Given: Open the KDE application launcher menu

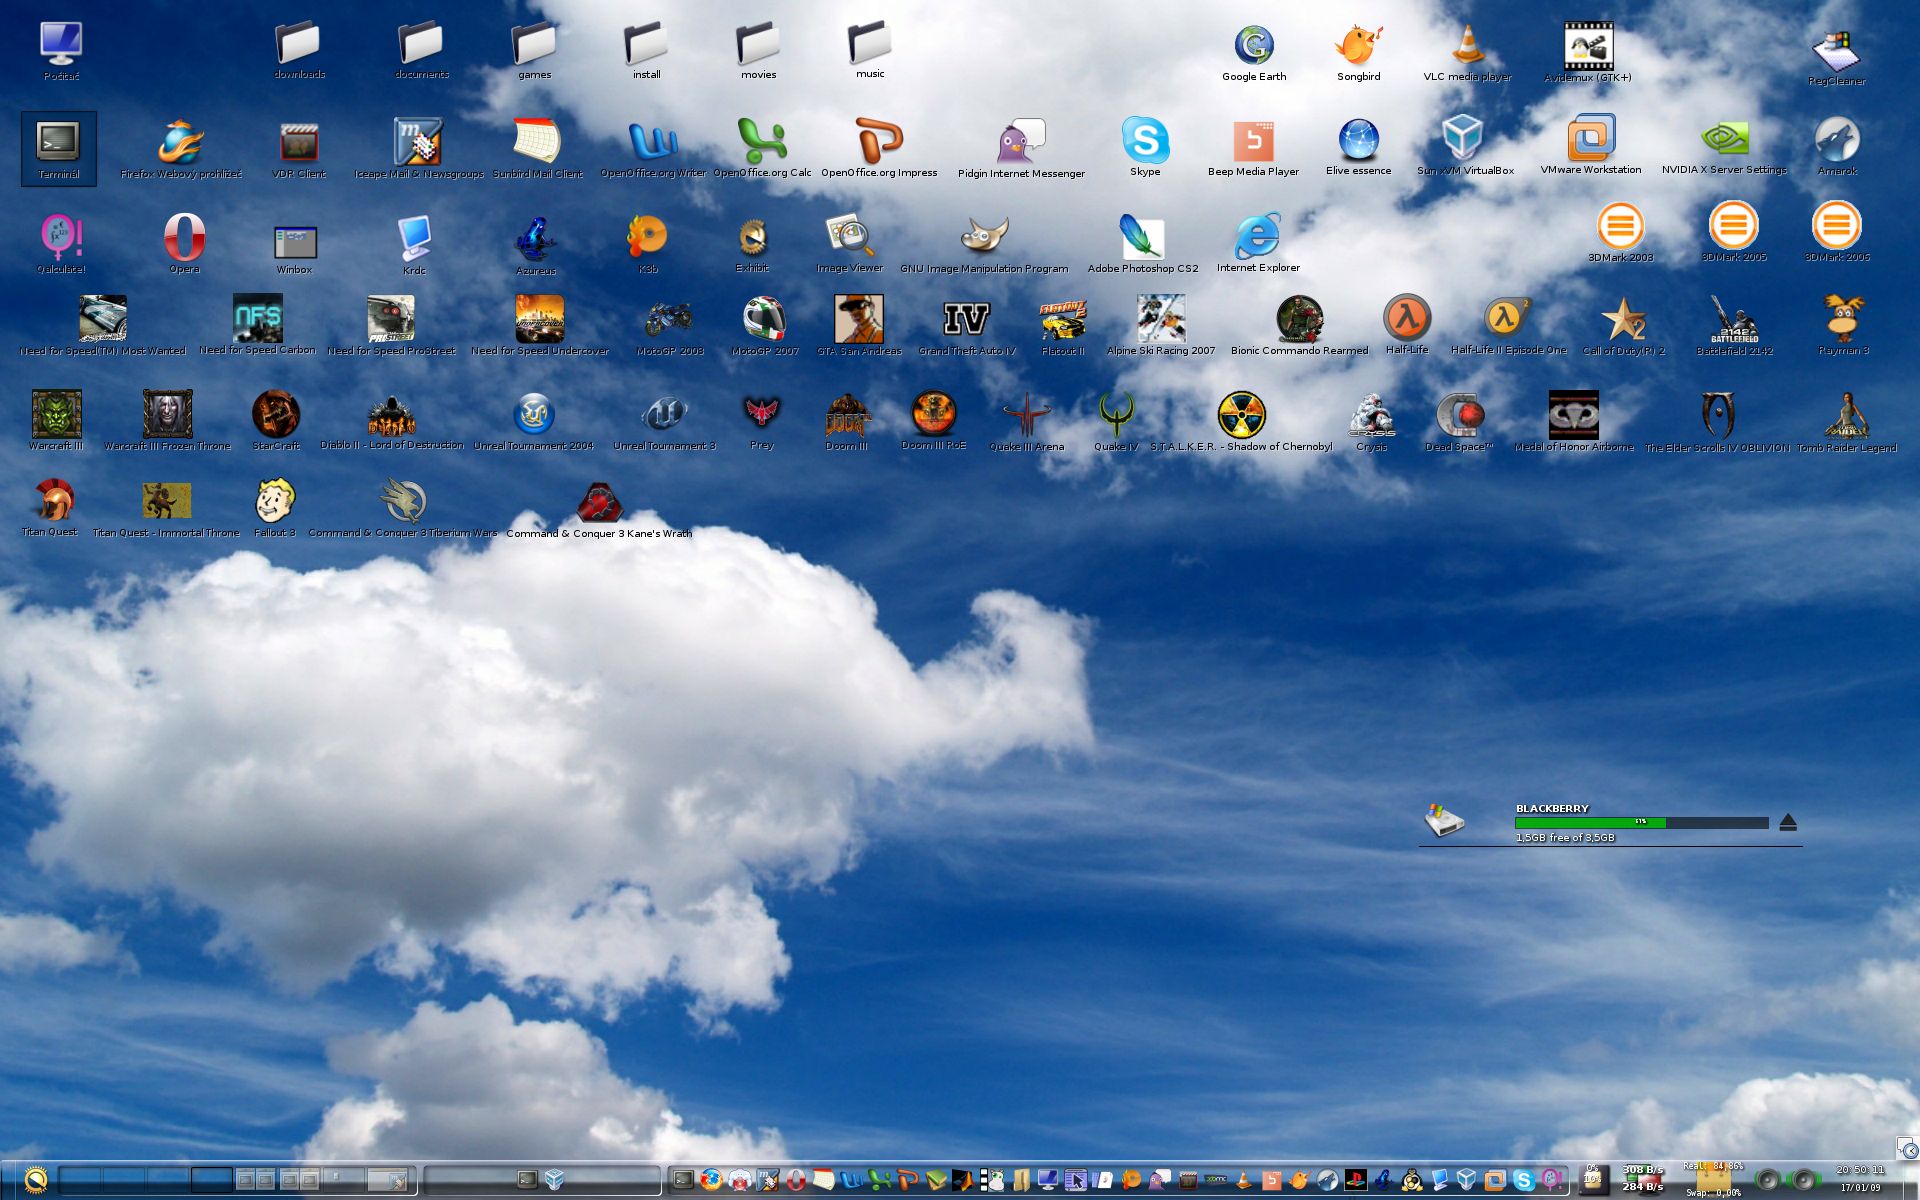Looking at the screenshot, I should 34,1180.
